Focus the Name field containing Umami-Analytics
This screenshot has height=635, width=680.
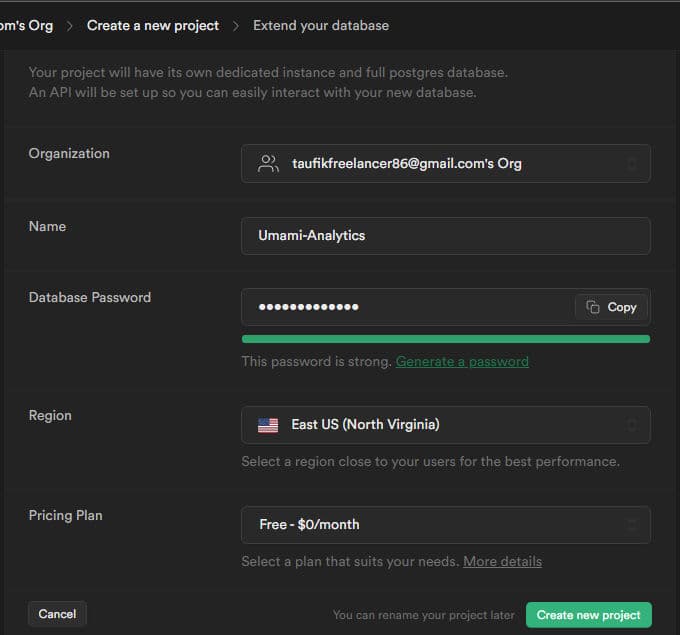445,236
